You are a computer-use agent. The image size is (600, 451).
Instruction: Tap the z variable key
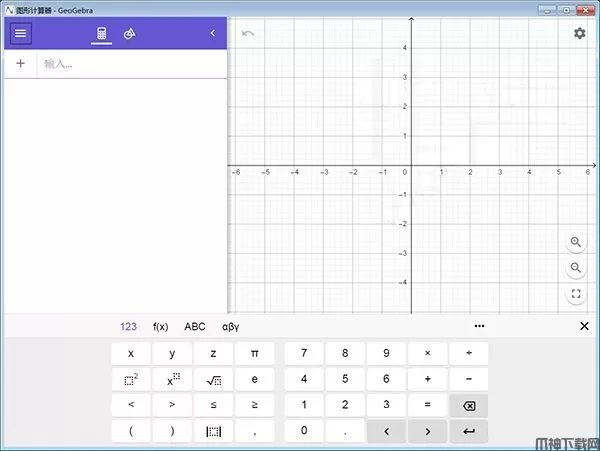click(213, 353)
